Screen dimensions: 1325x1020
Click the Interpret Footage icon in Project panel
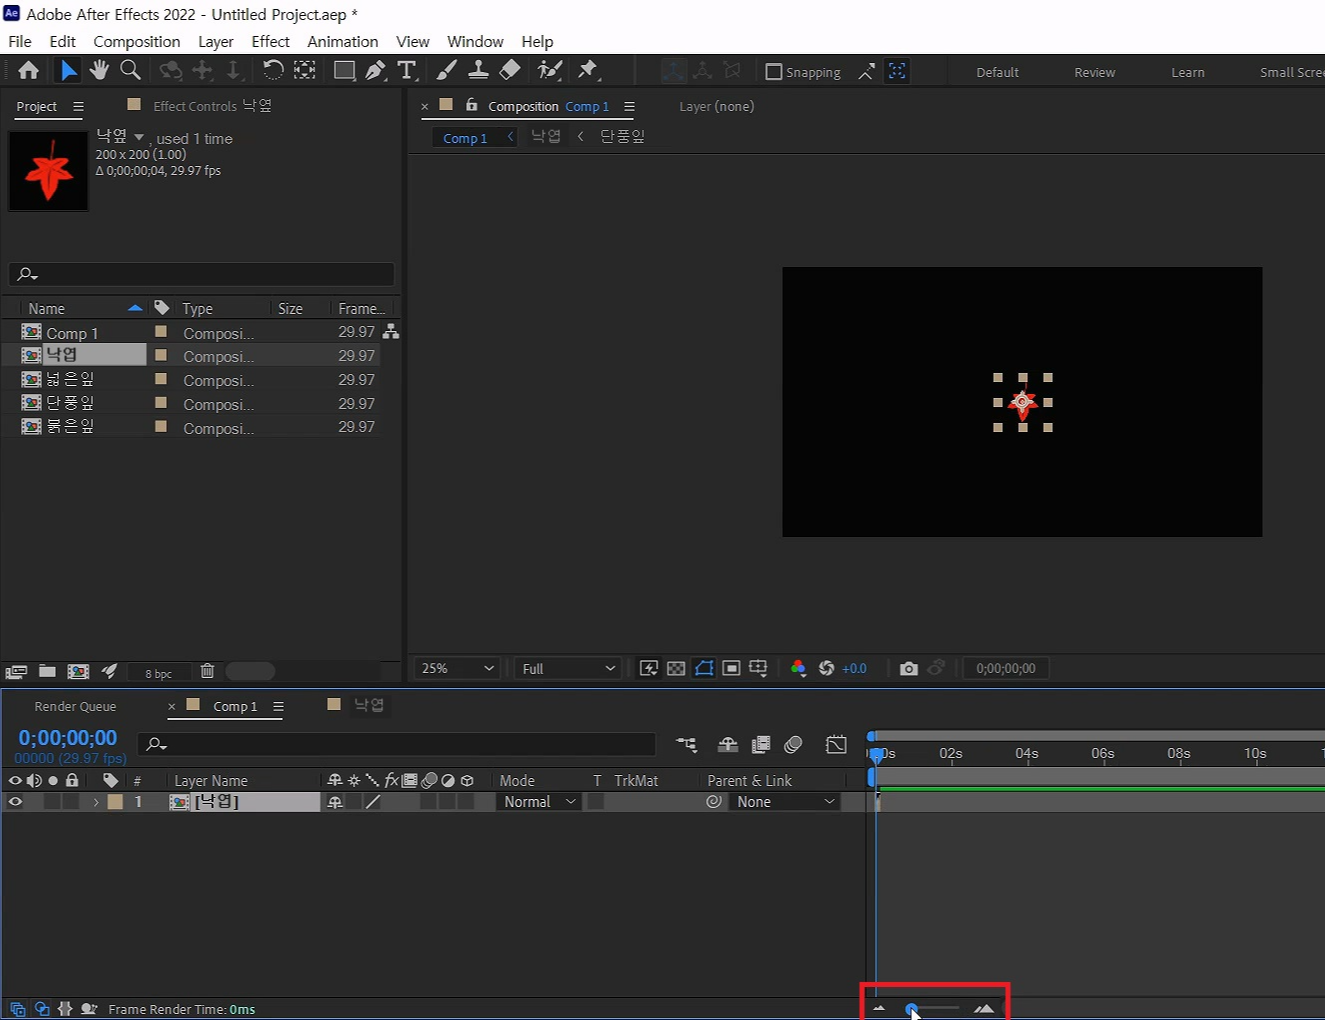(x=16, y=672)
